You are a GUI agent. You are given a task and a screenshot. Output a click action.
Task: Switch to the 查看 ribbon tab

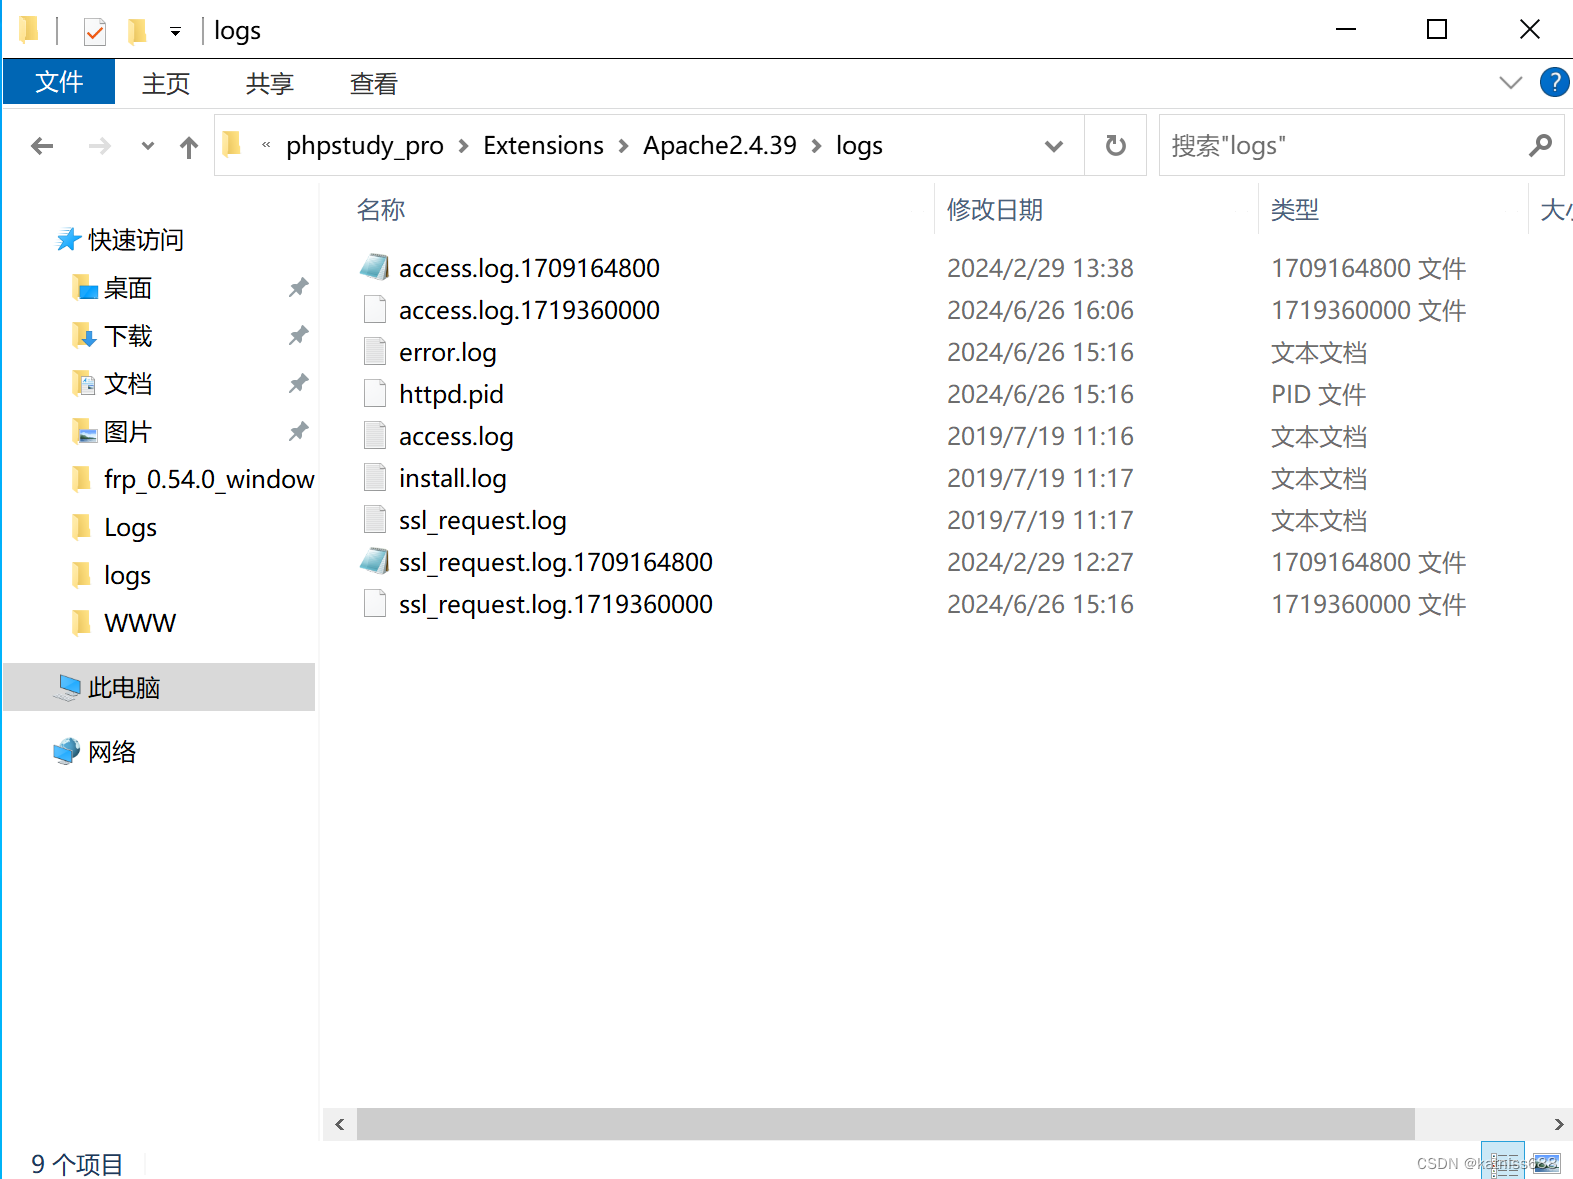(374, 83)
